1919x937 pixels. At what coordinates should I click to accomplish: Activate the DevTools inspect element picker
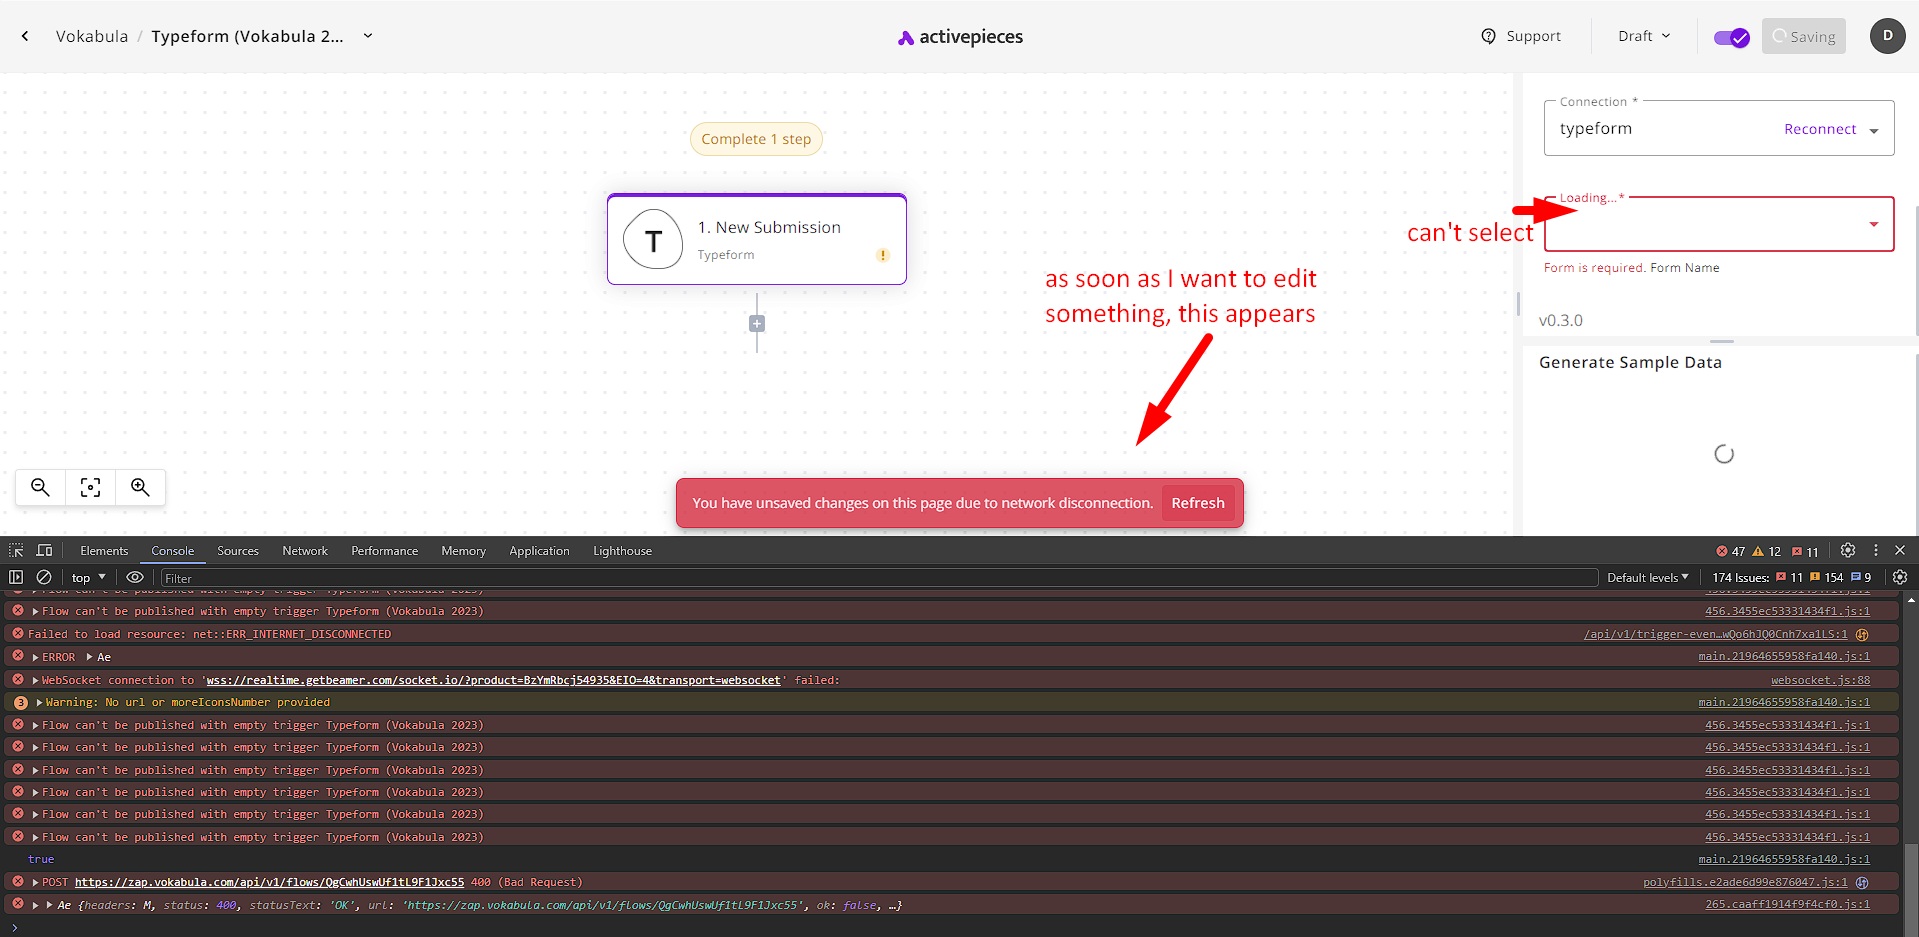coord(16,550)
